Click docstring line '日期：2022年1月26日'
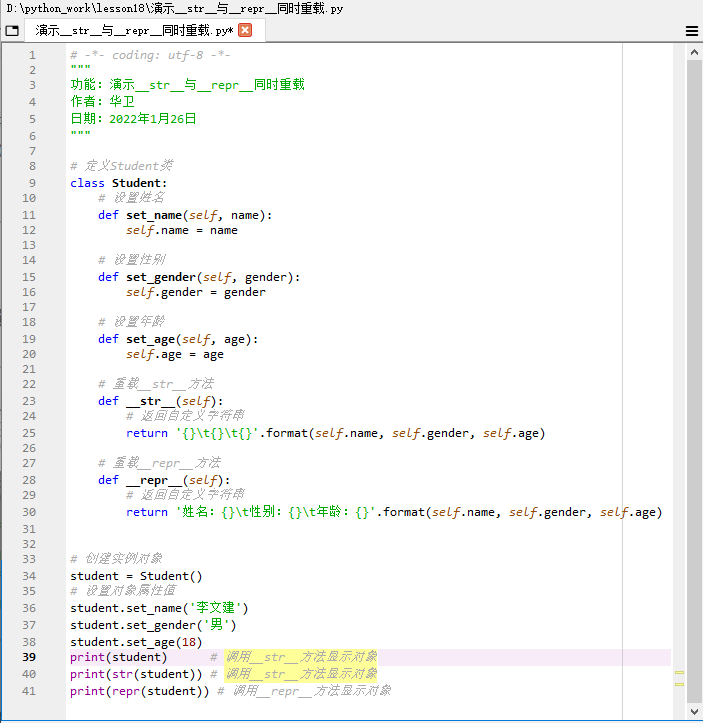 133,119
